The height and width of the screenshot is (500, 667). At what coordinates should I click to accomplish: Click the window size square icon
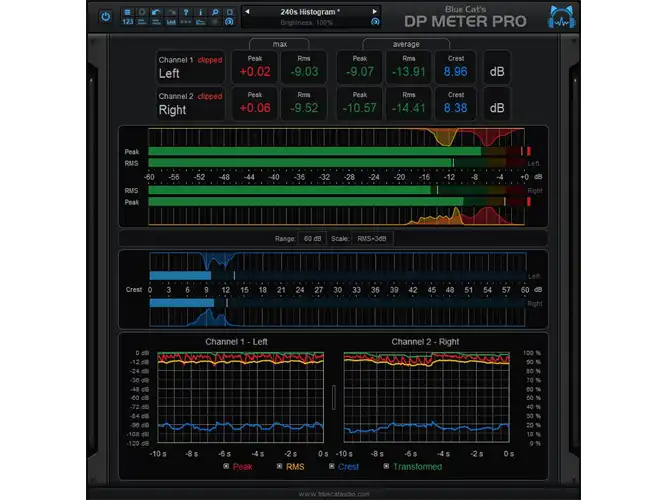click(x=230, y=12)
